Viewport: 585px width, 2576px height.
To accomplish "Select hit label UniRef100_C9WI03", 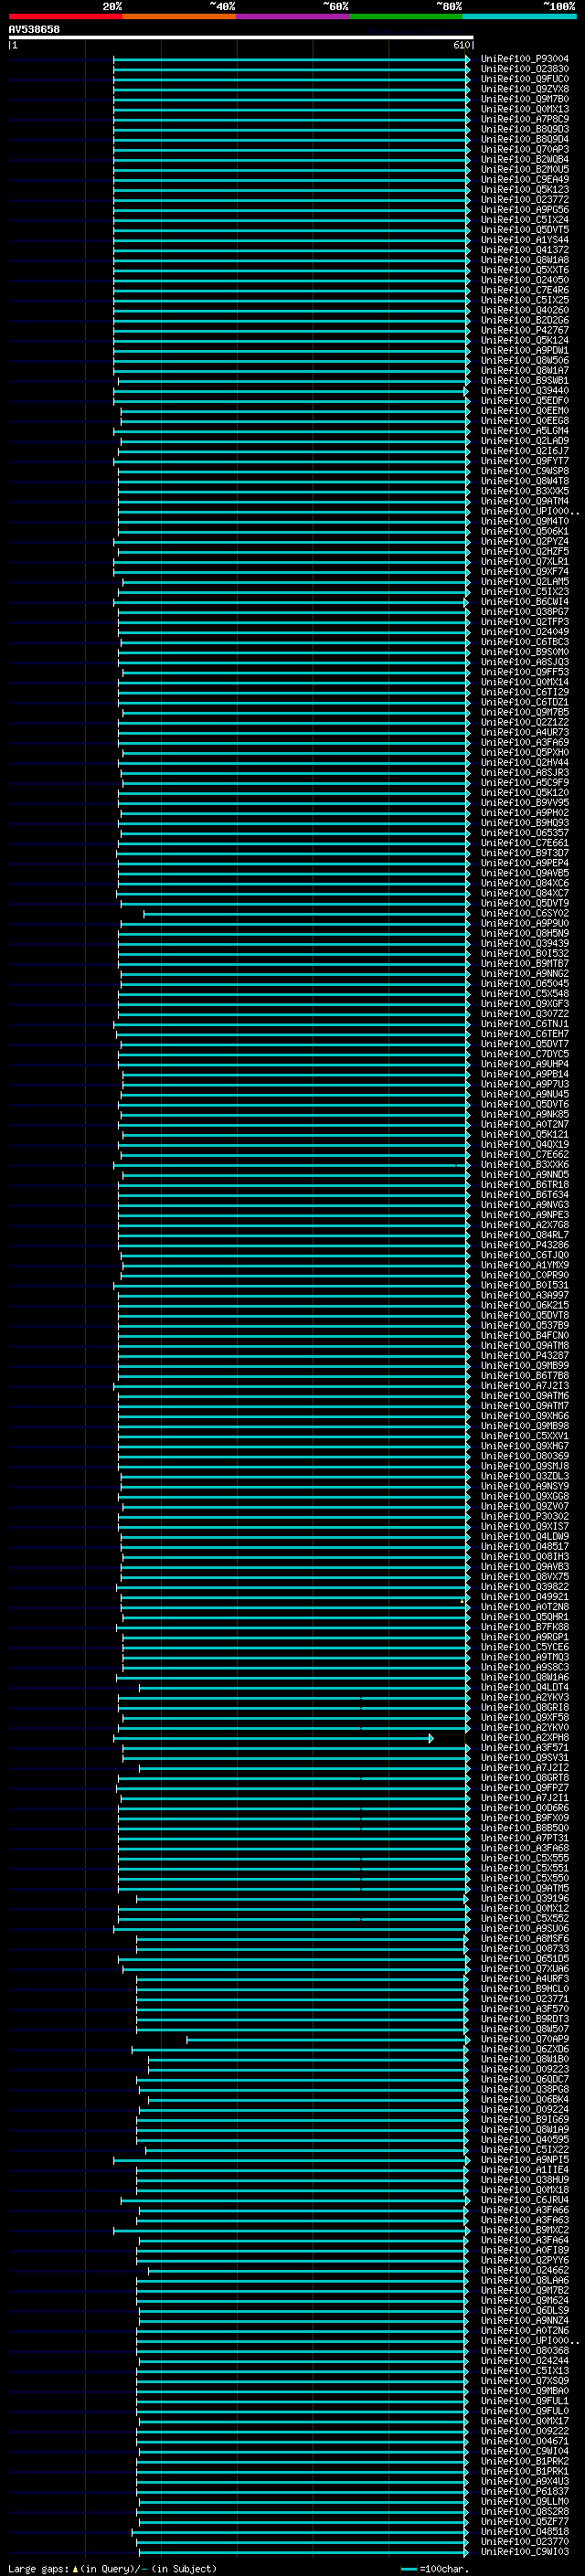I will [524, 2551].
